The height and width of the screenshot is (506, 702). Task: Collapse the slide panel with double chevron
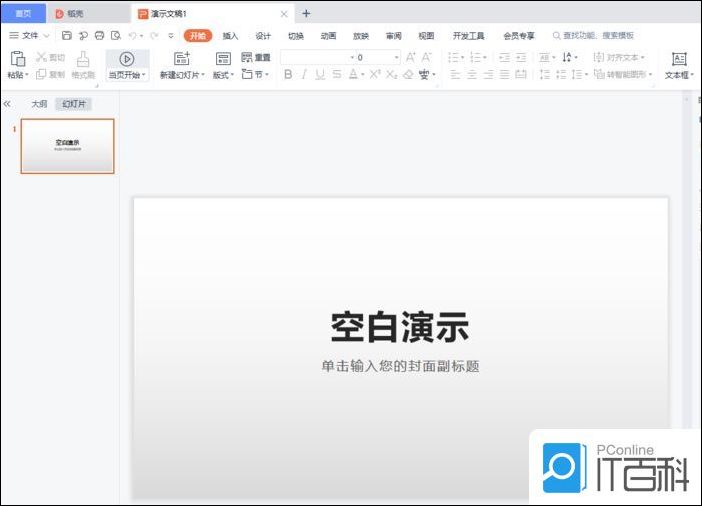pos(7,104)
